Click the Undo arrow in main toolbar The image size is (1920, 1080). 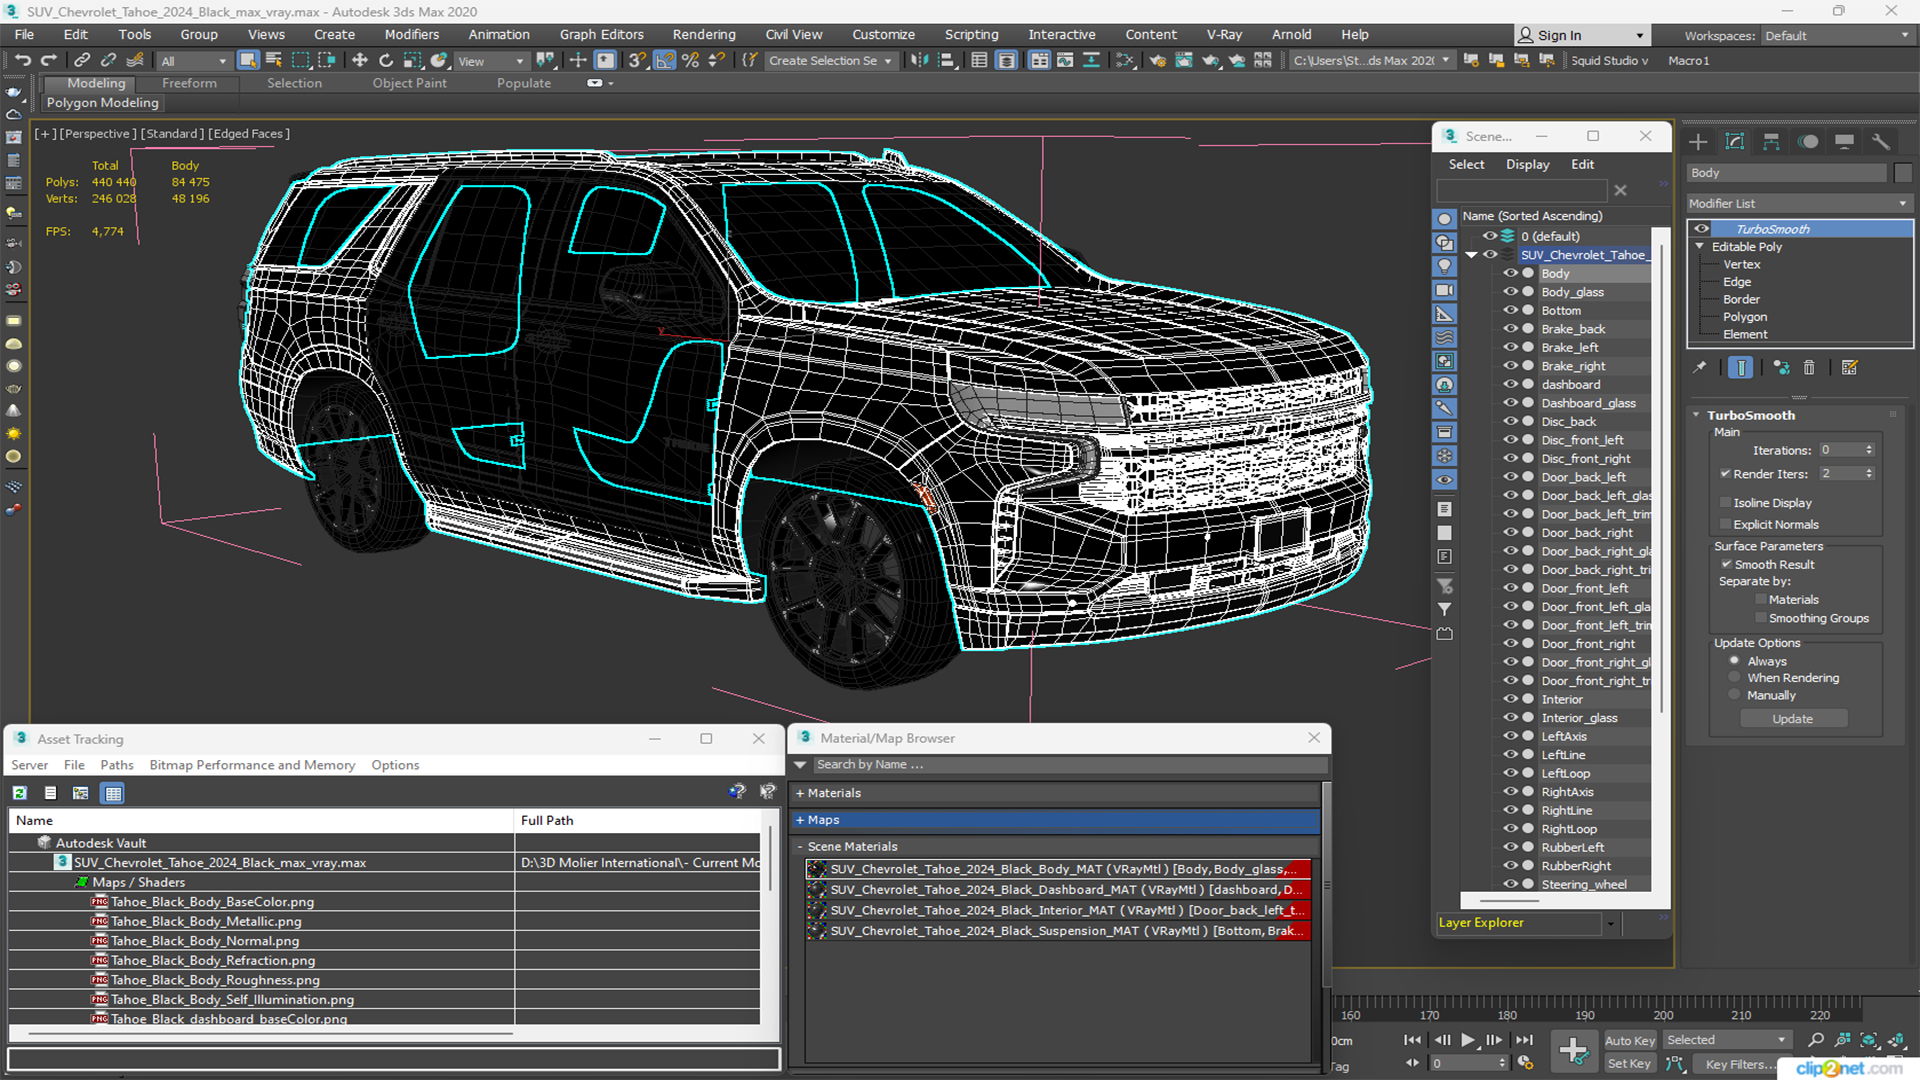click(22, 61)
